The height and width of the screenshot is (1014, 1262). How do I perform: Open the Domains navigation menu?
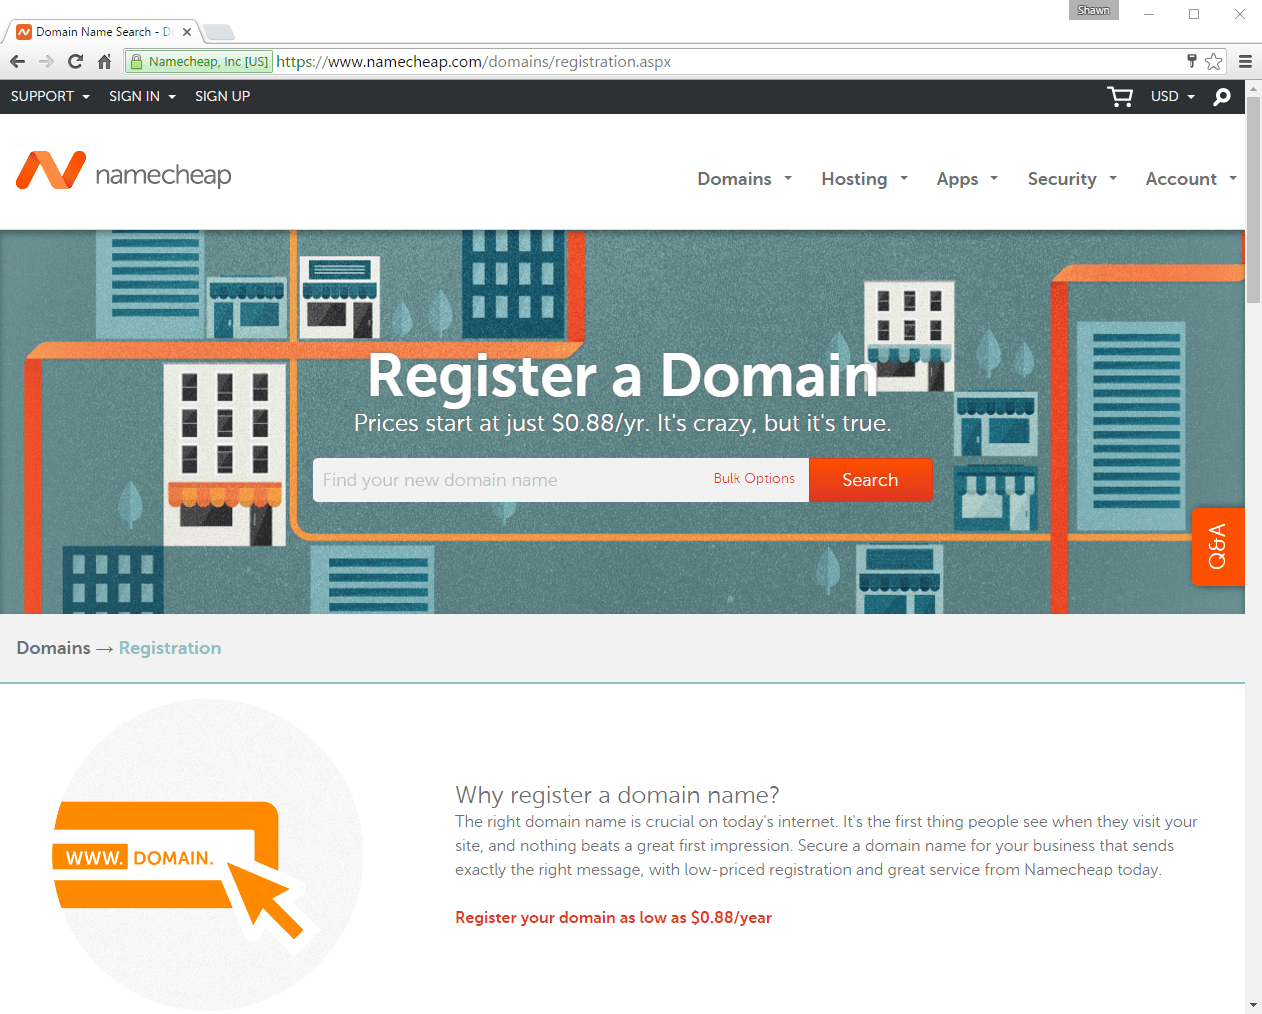coord(744,179)
